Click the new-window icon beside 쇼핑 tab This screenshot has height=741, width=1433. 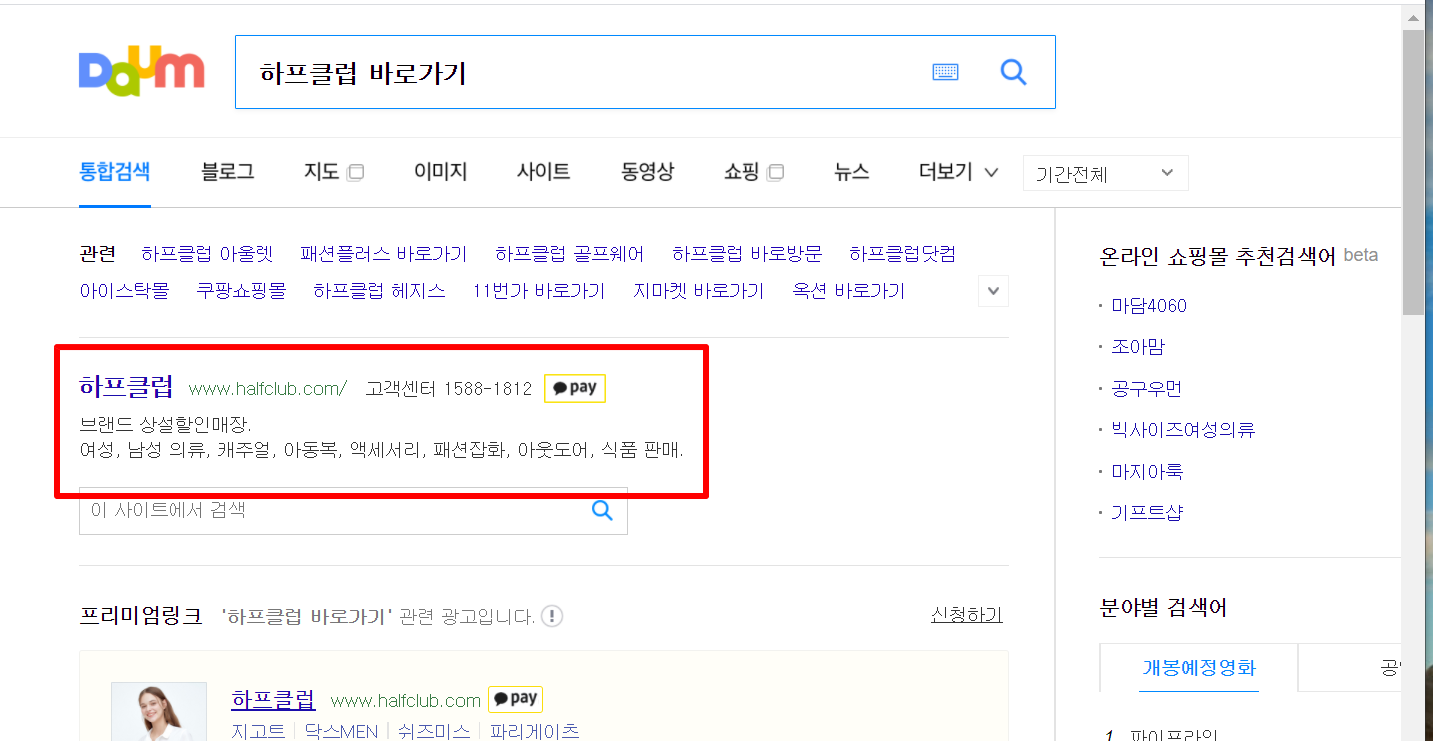pyautogui.click(x=775, y=172)
